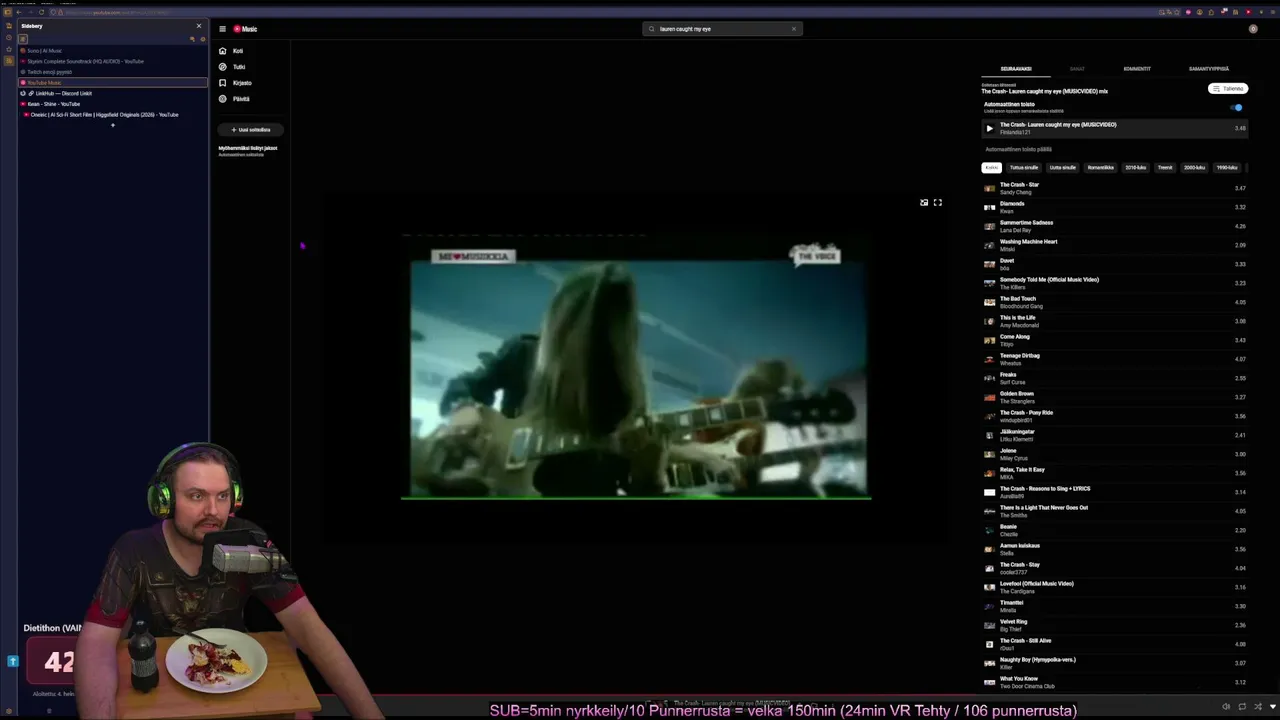Select the 2000-luku filter chip
Viewport: 1280px width, 720px height.
[1194, 168]
